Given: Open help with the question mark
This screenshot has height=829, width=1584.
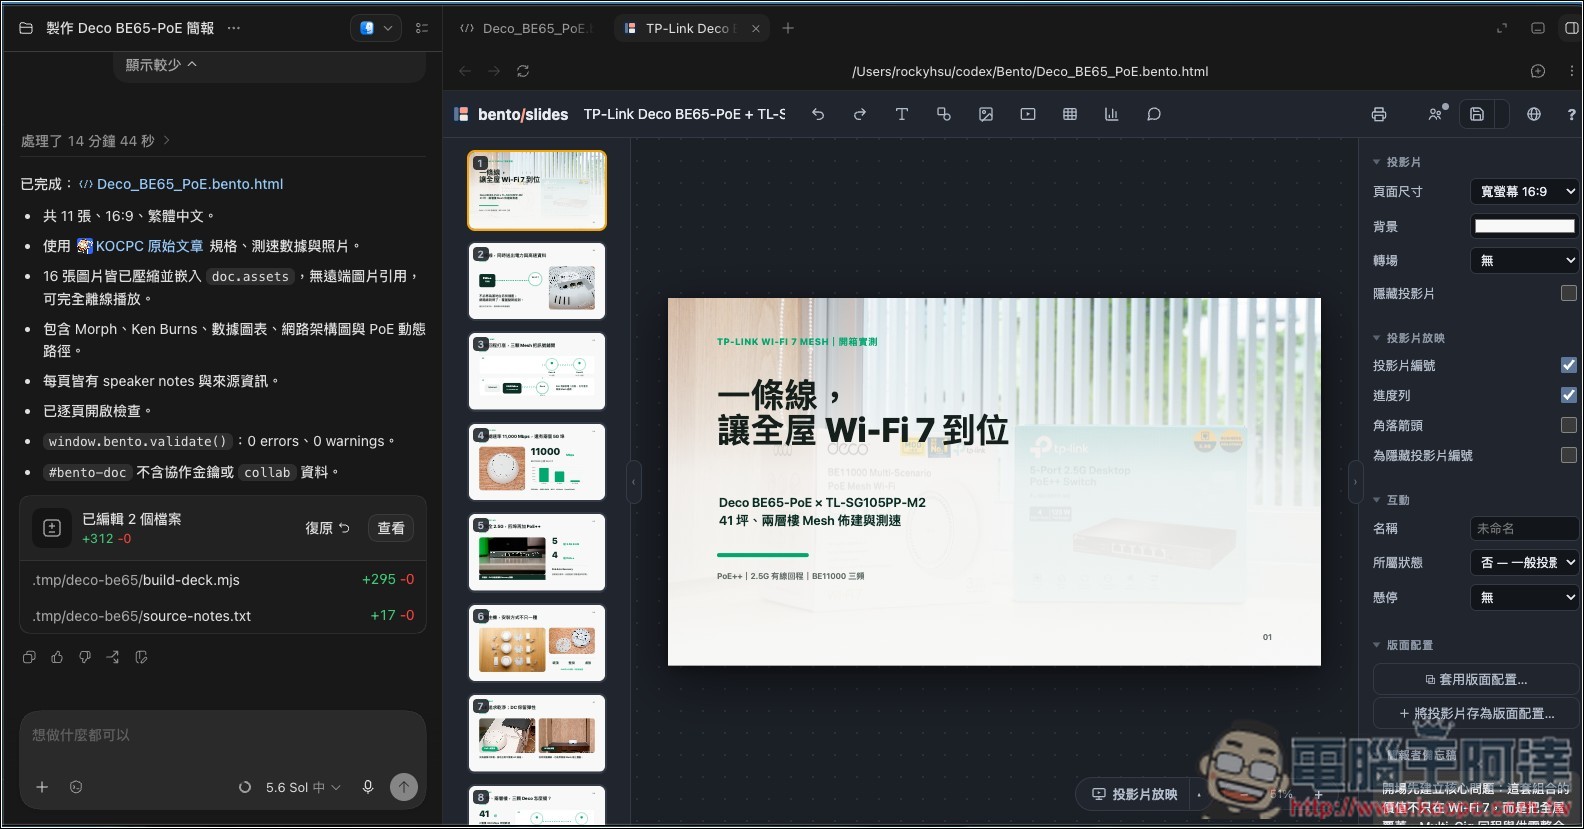Looking at the screenshot, I should tap(1571, 115).
